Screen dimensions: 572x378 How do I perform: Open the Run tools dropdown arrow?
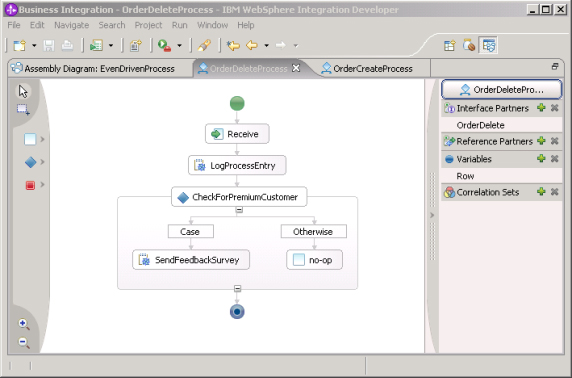pos(179,46)
